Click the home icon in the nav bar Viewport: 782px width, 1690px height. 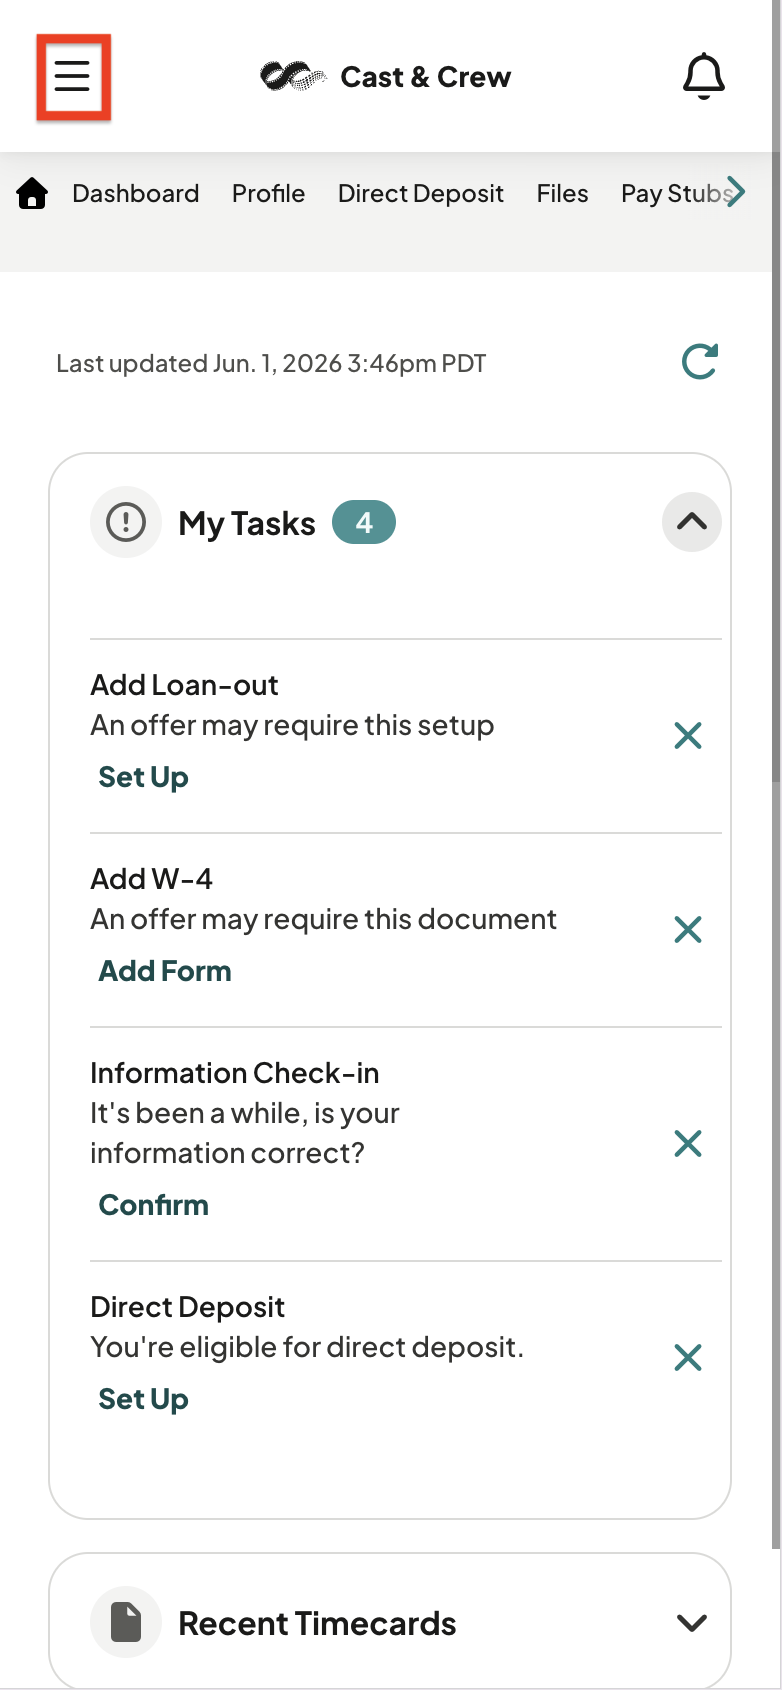coord(33,193)
